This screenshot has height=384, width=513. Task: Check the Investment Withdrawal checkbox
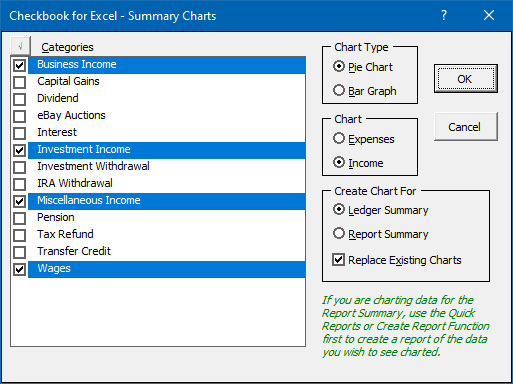20,167
